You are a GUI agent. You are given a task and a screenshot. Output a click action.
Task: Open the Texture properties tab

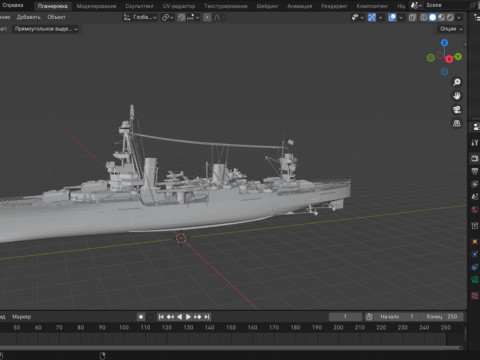475,295
